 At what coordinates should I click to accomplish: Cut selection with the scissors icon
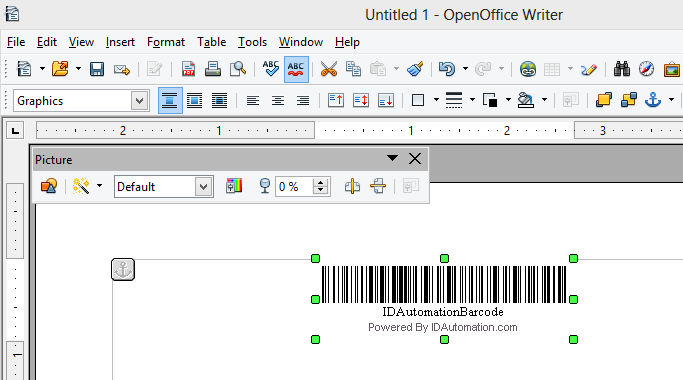[328, 69]
